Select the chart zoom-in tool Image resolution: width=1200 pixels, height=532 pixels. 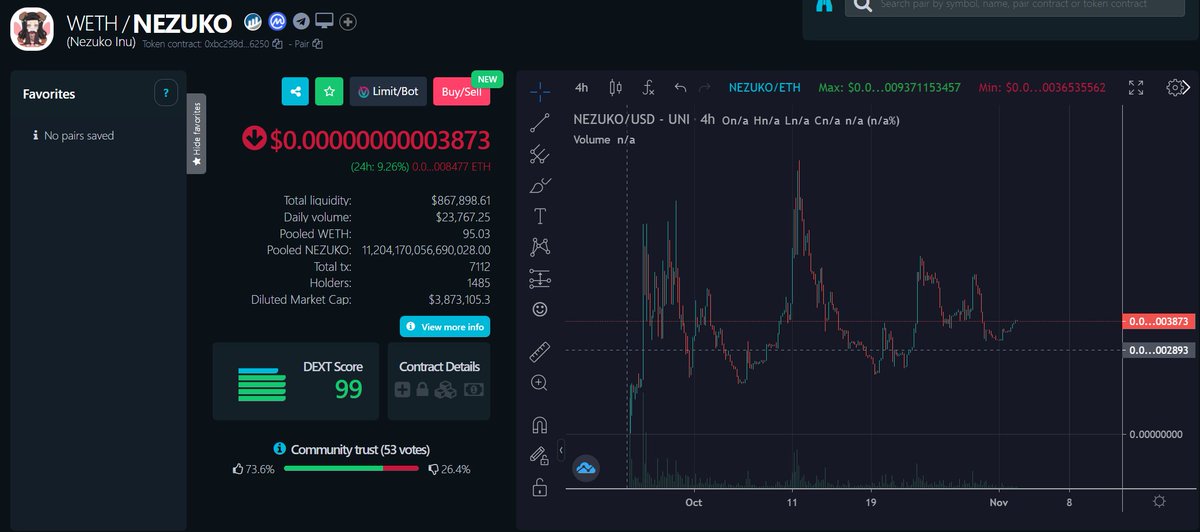point(540,382)
